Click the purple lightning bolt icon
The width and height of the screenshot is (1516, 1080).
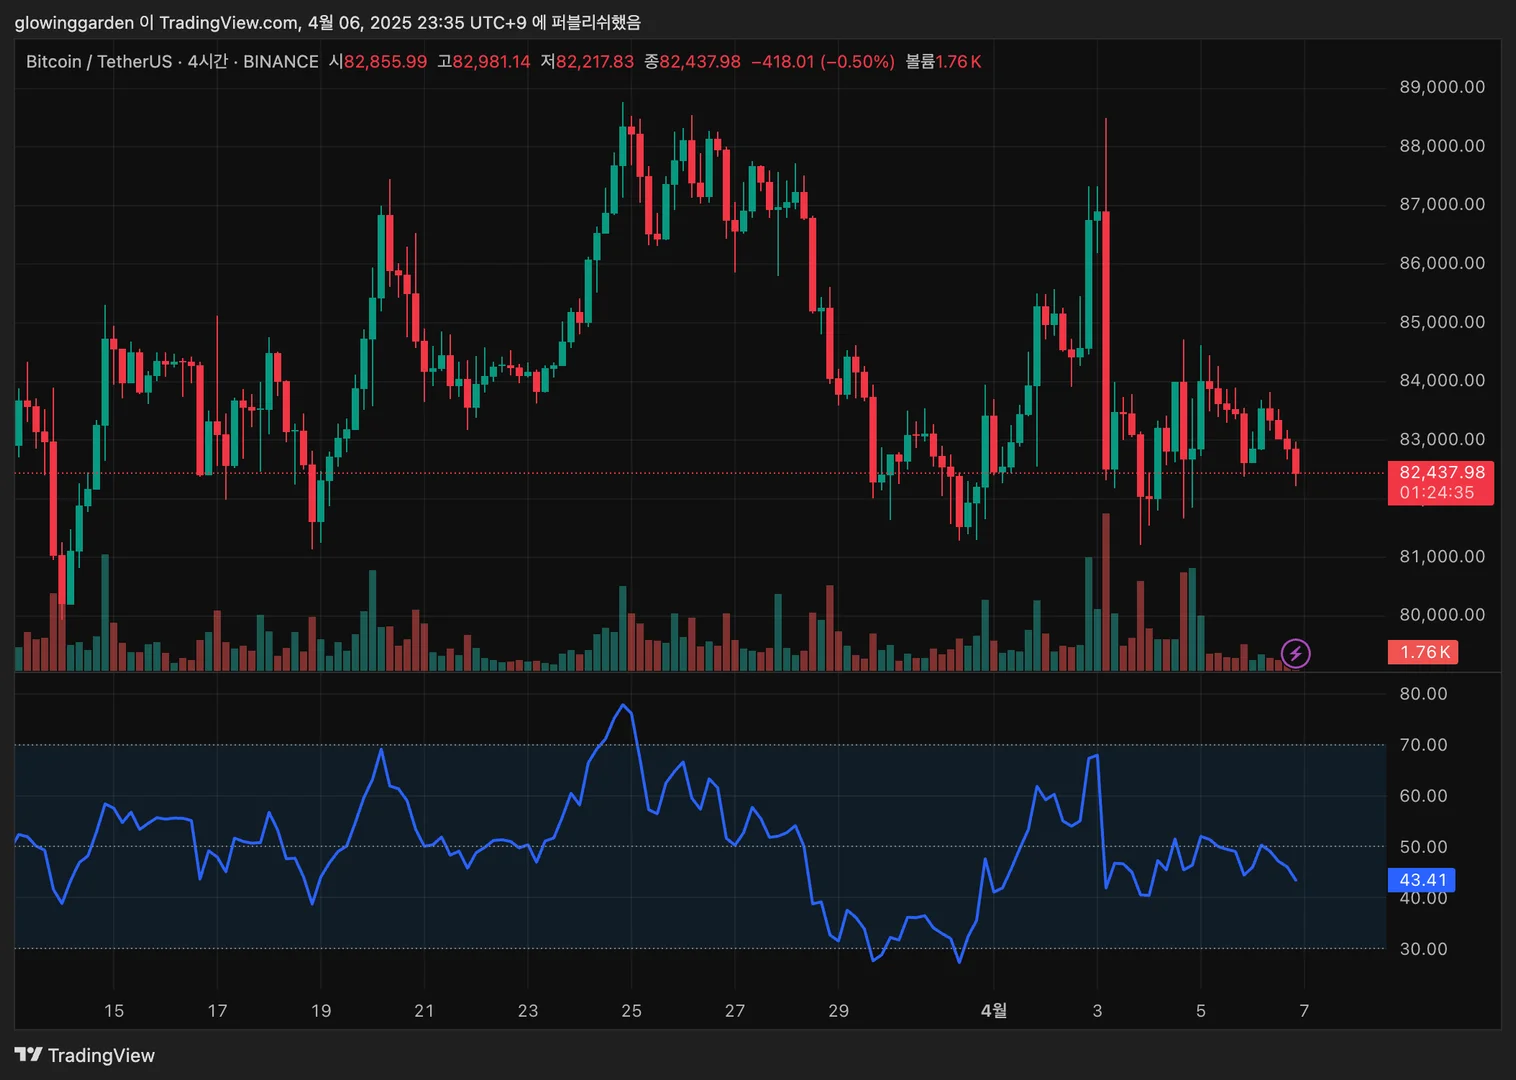1295,654
